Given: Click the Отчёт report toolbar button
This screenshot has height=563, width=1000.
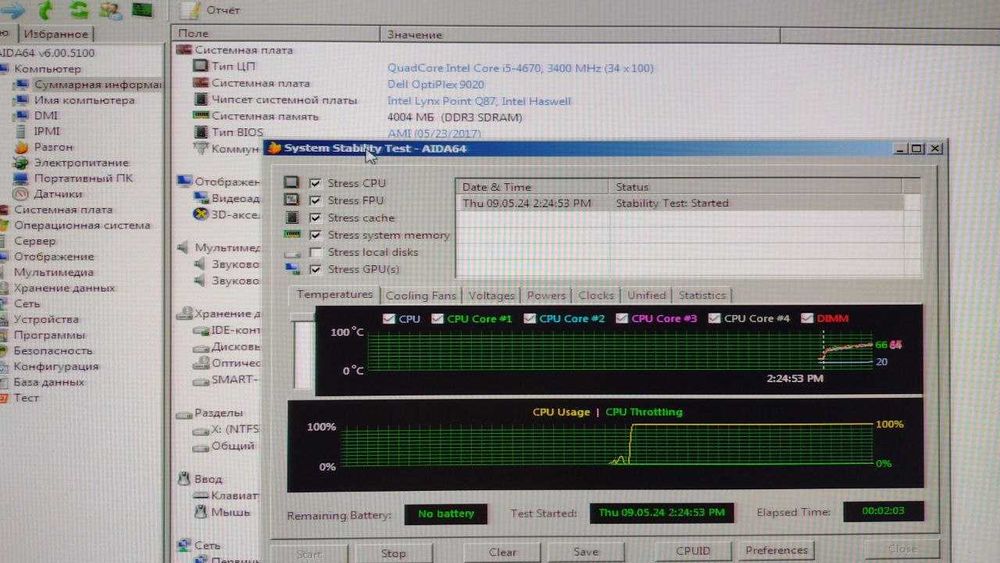Looking at the screenshot, I should coord(210,10).
